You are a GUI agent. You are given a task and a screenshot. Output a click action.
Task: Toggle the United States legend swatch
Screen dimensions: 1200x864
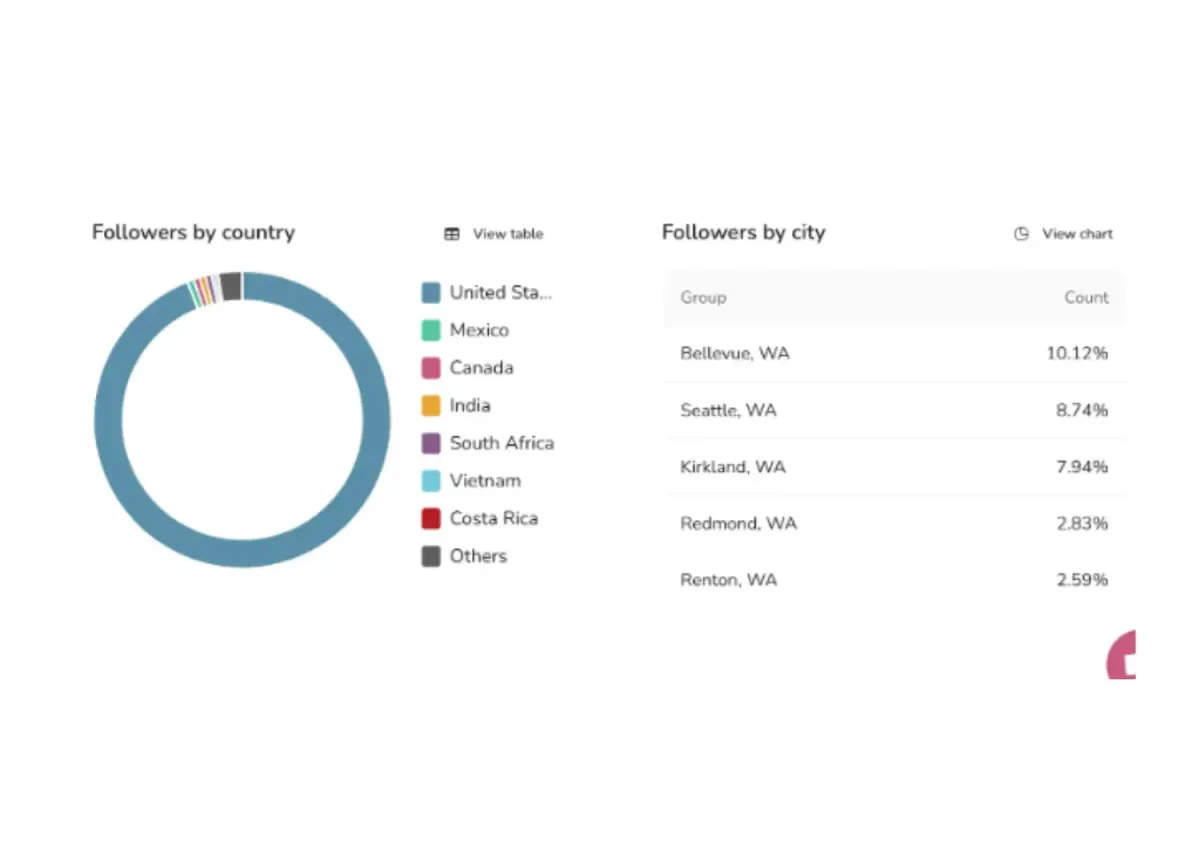coord(431,293)
